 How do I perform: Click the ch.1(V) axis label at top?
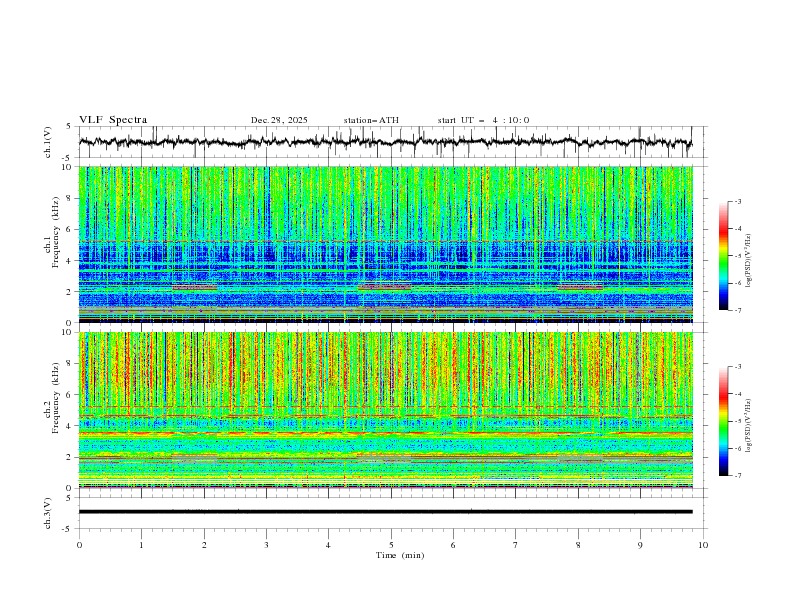tap(48, 142)
